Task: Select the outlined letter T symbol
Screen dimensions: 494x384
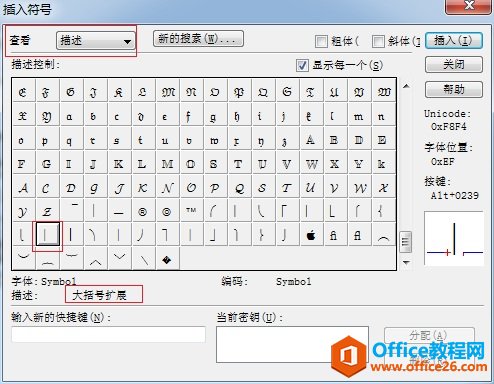Action: [238, 164]
